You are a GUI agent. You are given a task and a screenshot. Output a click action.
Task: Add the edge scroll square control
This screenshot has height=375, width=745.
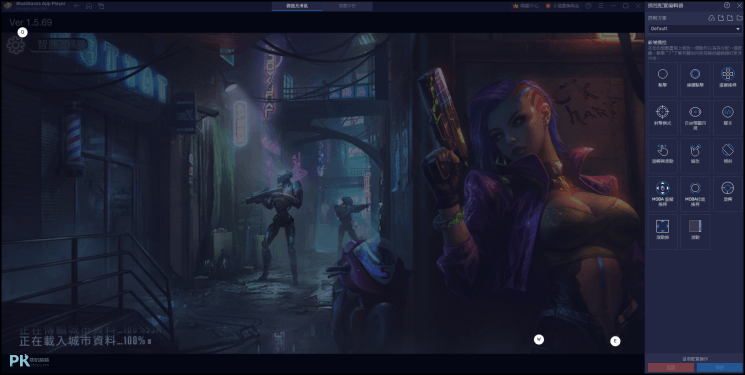[662, 231]
